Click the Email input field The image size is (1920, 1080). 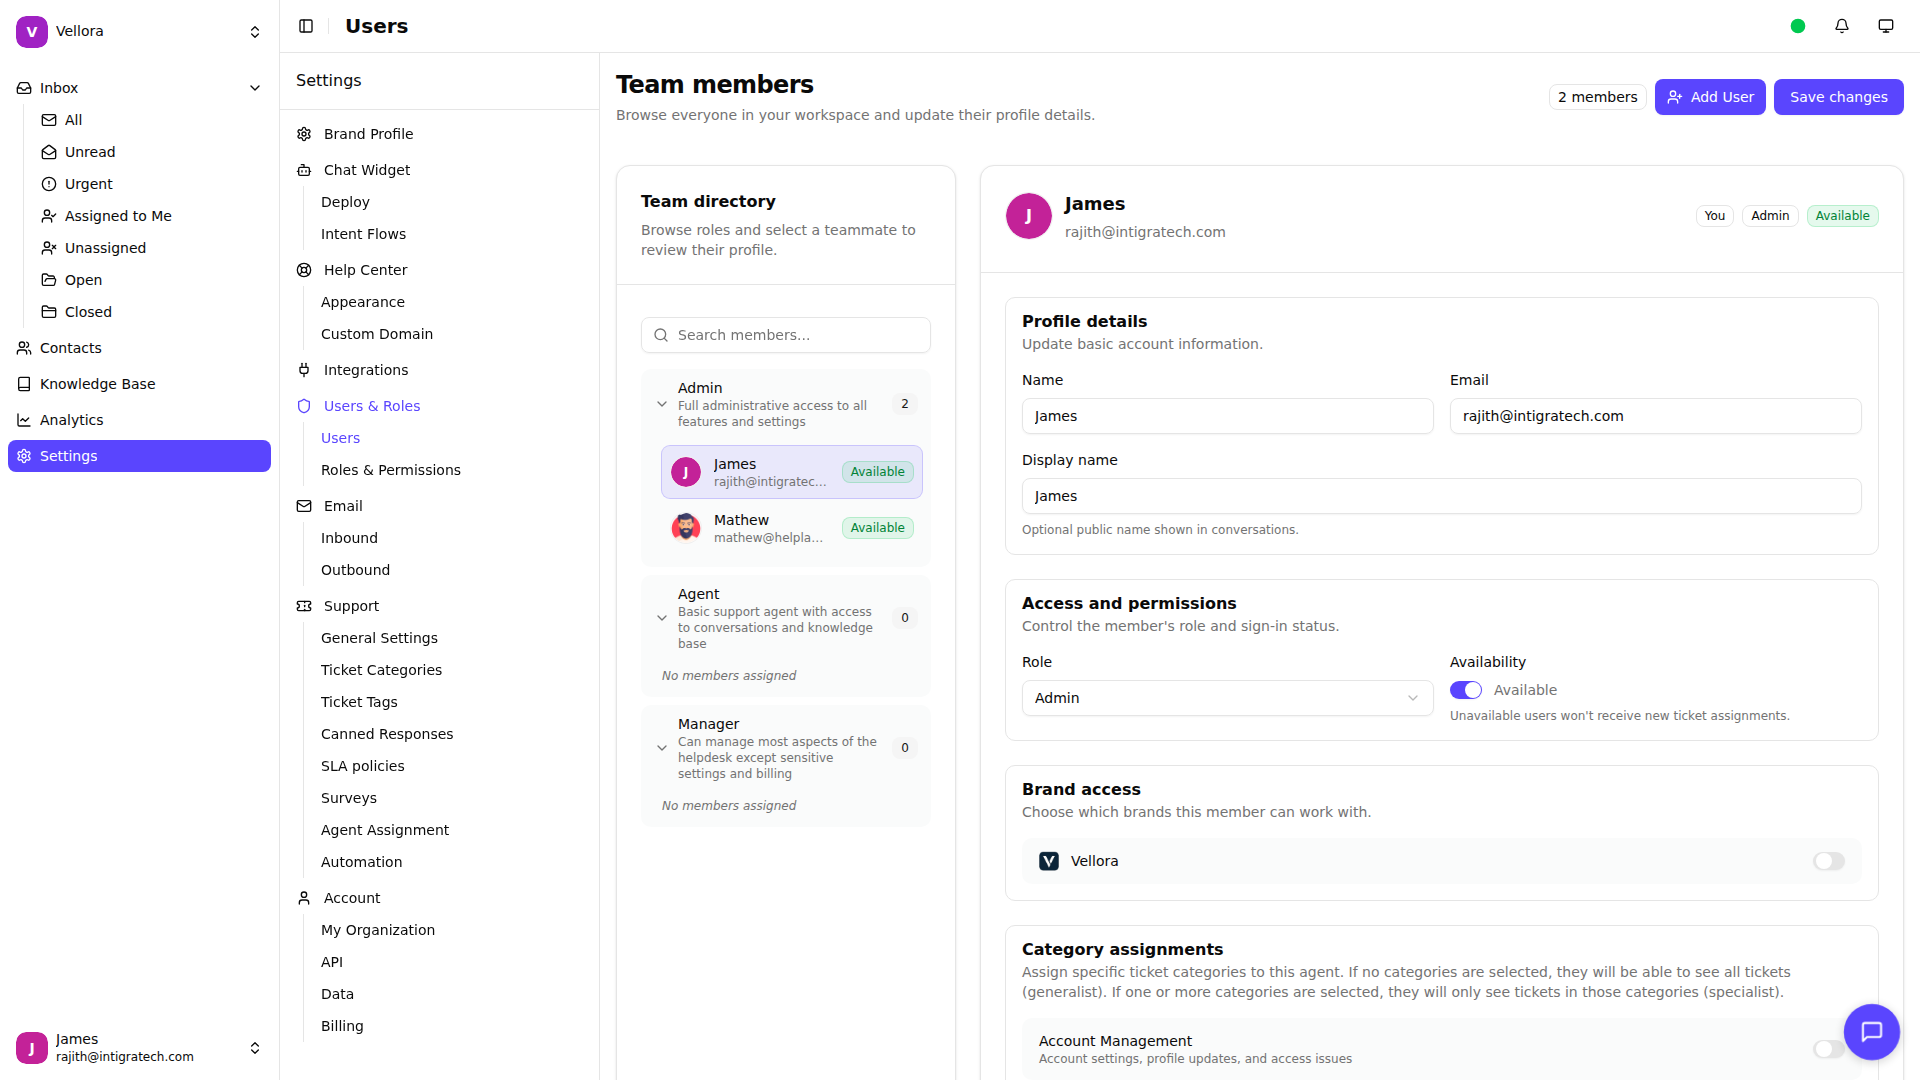pos(1655,416)
